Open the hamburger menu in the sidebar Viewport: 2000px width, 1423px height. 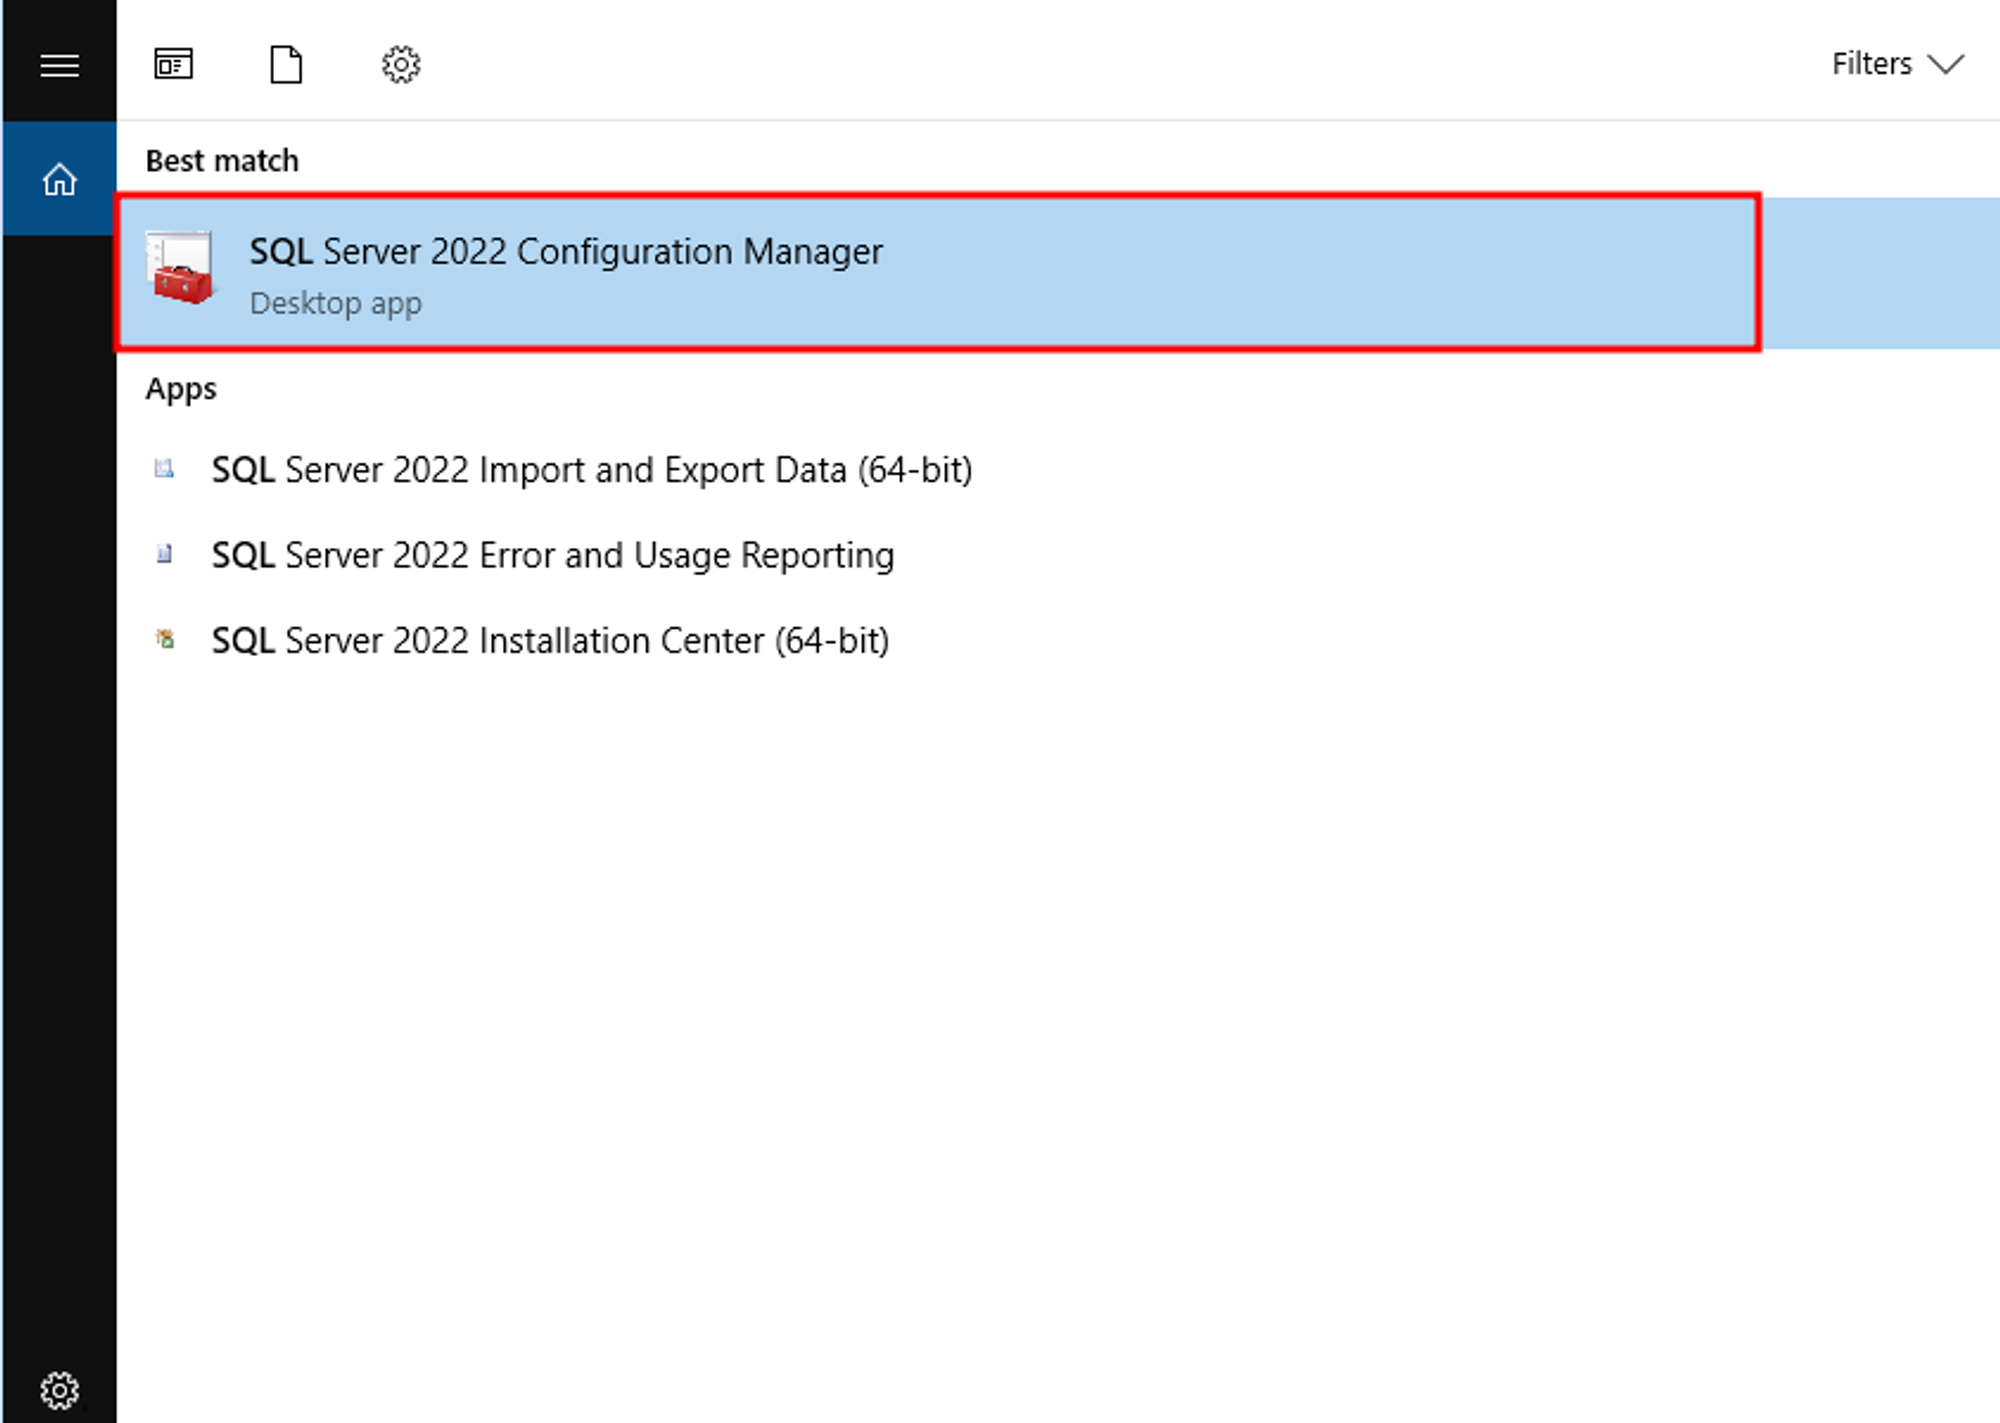[x=59, y=65]
